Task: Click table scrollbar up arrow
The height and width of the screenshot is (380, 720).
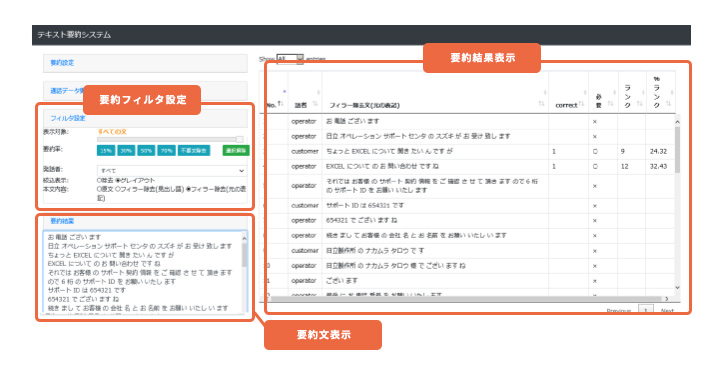Action: point(677,122)
